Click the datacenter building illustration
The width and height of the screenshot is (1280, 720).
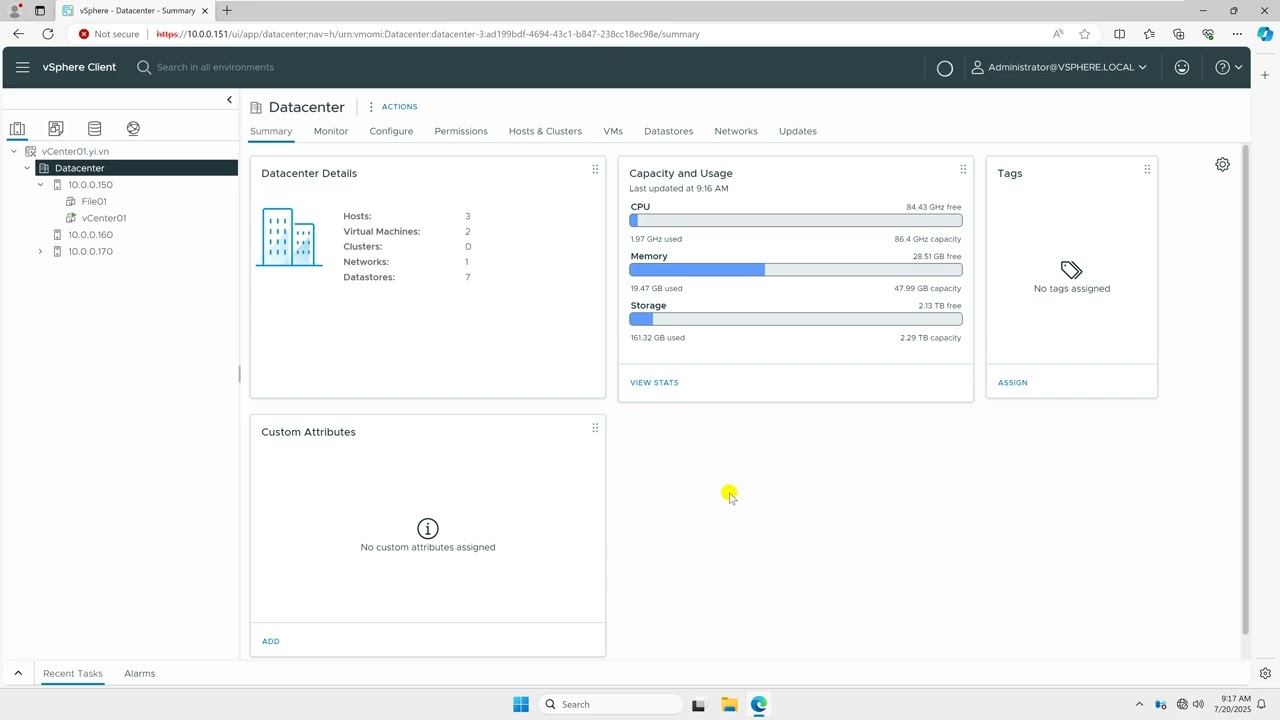point(289,237)
